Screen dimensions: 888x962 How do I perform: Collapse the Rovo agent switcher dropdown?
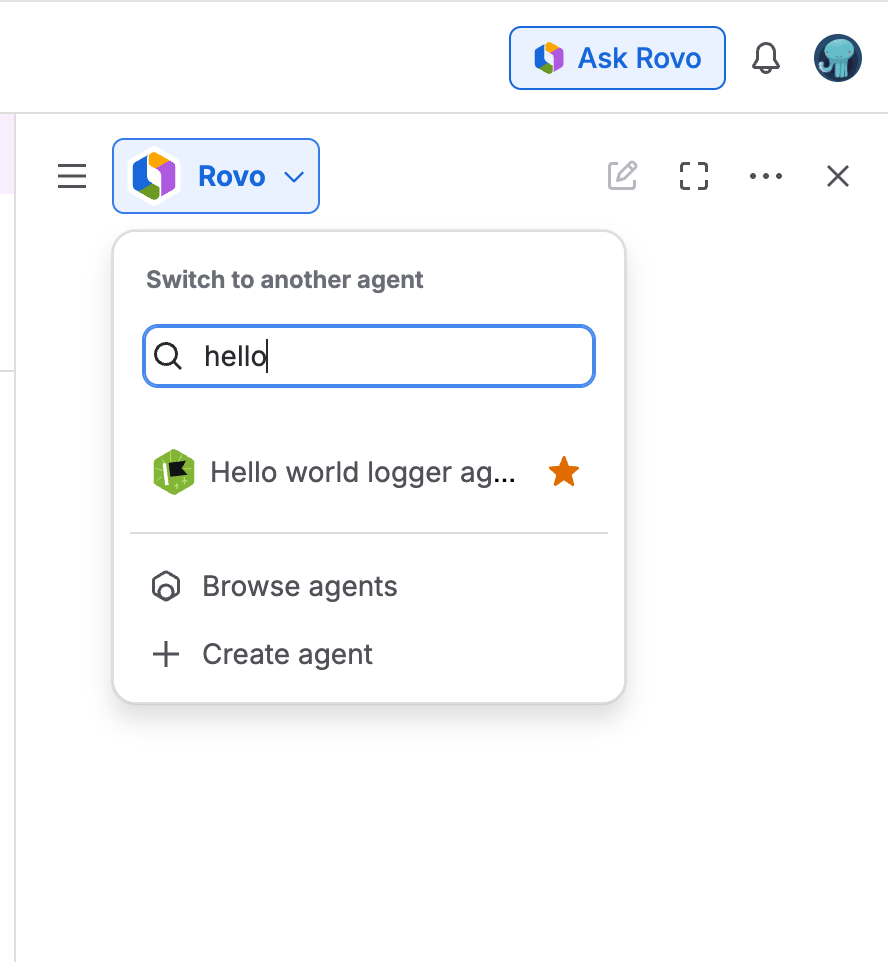click(x=216, y=176)
